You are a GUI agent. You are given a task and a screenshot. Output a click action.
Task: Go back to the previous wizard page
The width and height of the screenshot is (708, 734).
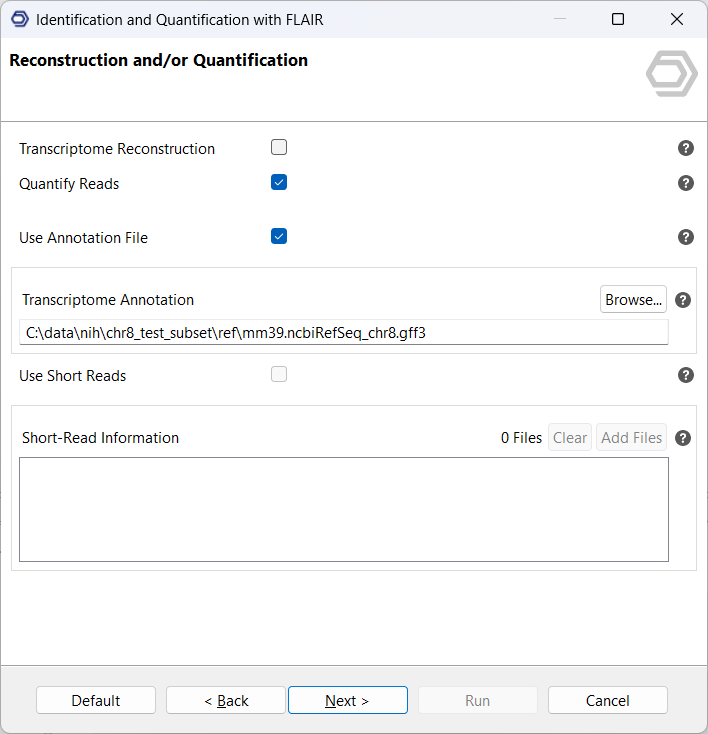click(x=226, y=700)
